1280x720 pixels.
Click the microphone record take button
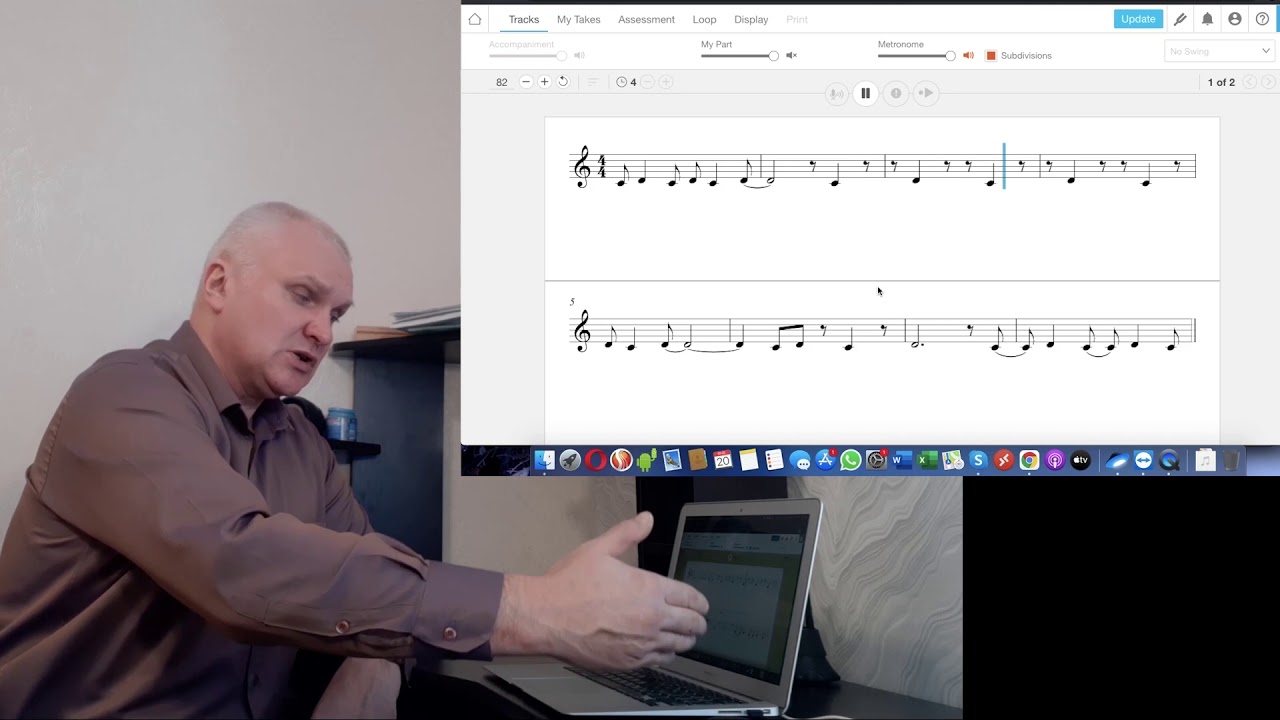pyautogui.click(x=836, y=93)
